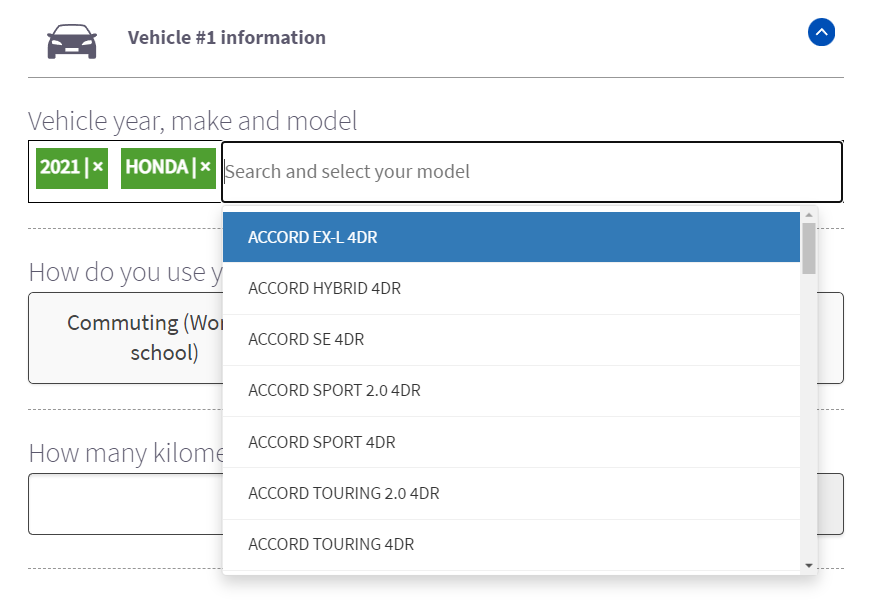Click the car icon beside Vehicle #1

[72, 40]
